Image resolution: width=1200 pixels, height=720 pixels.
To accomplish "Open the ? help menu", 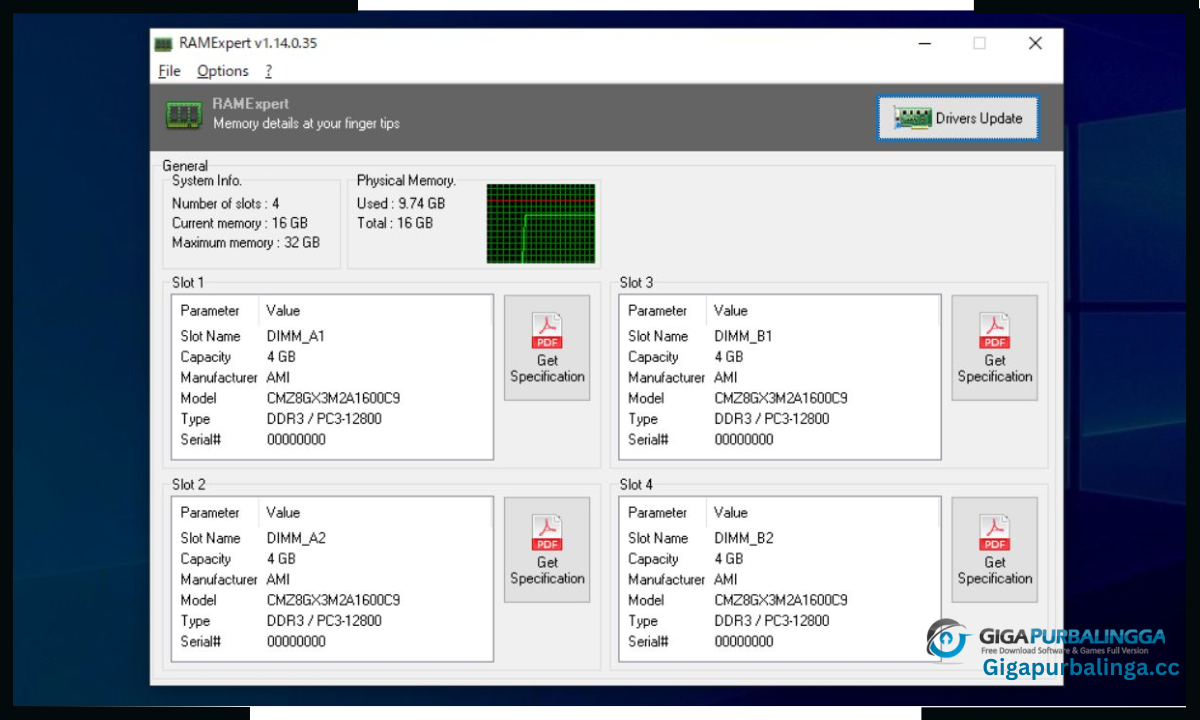I will tap(269, 71).
